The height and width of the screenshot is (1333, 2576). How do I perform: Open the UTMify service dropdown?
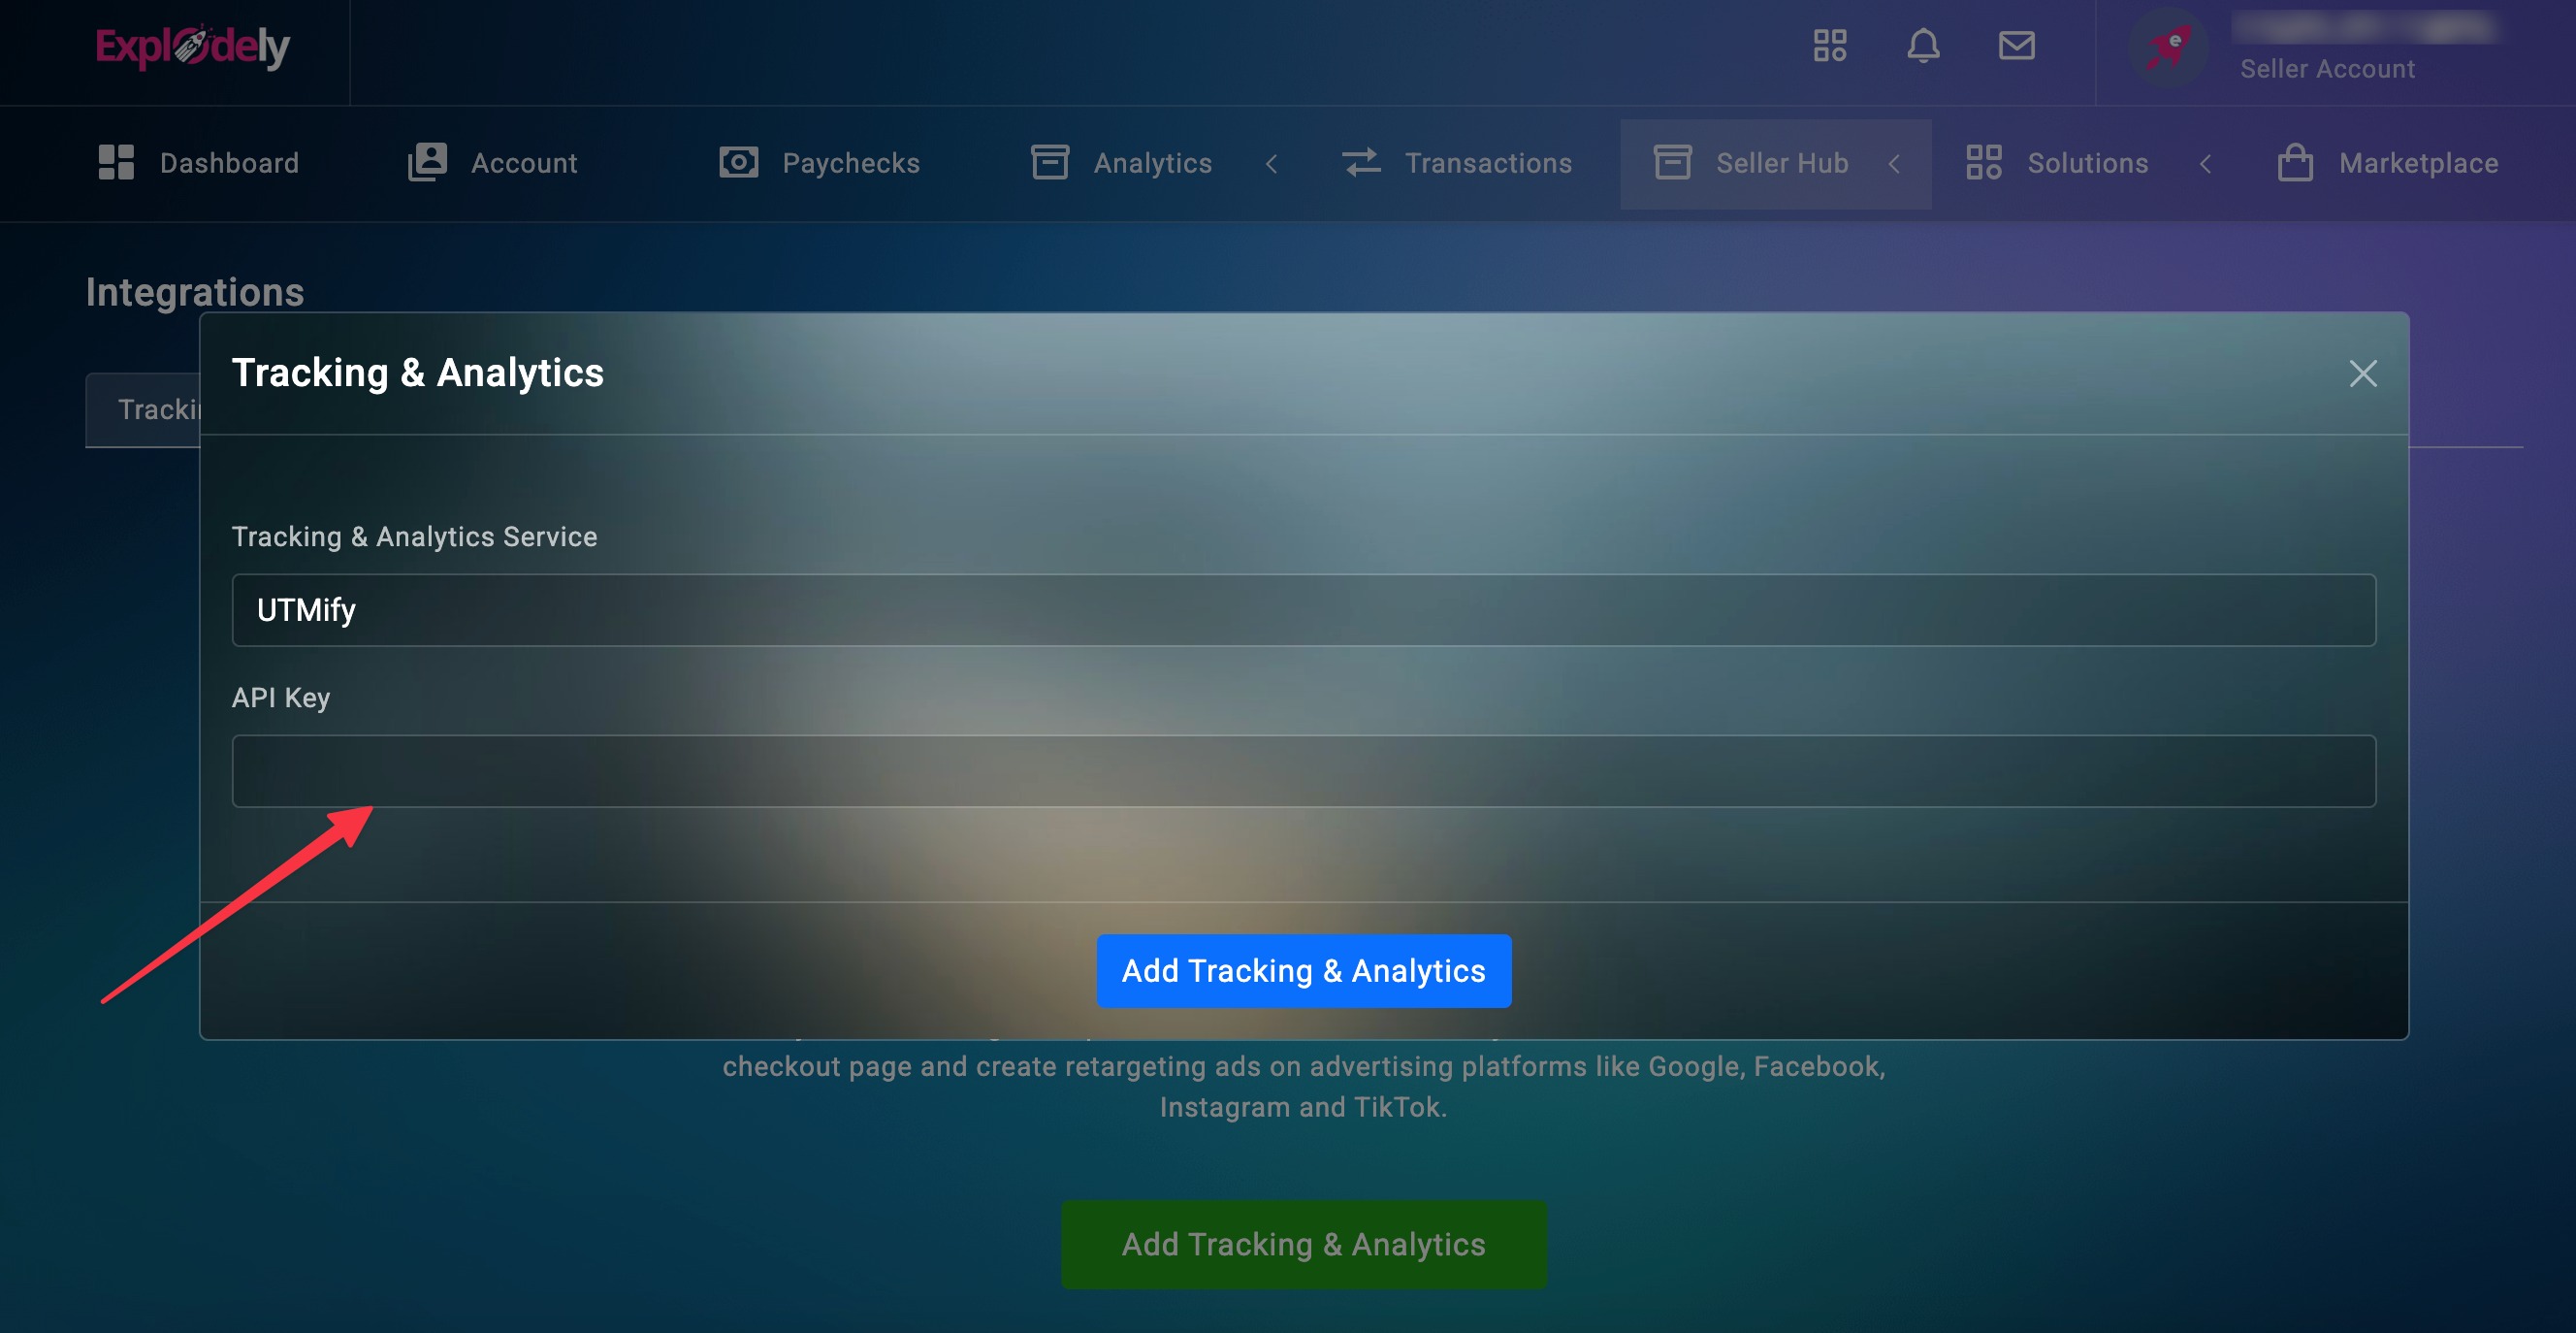pos(1304,610)
